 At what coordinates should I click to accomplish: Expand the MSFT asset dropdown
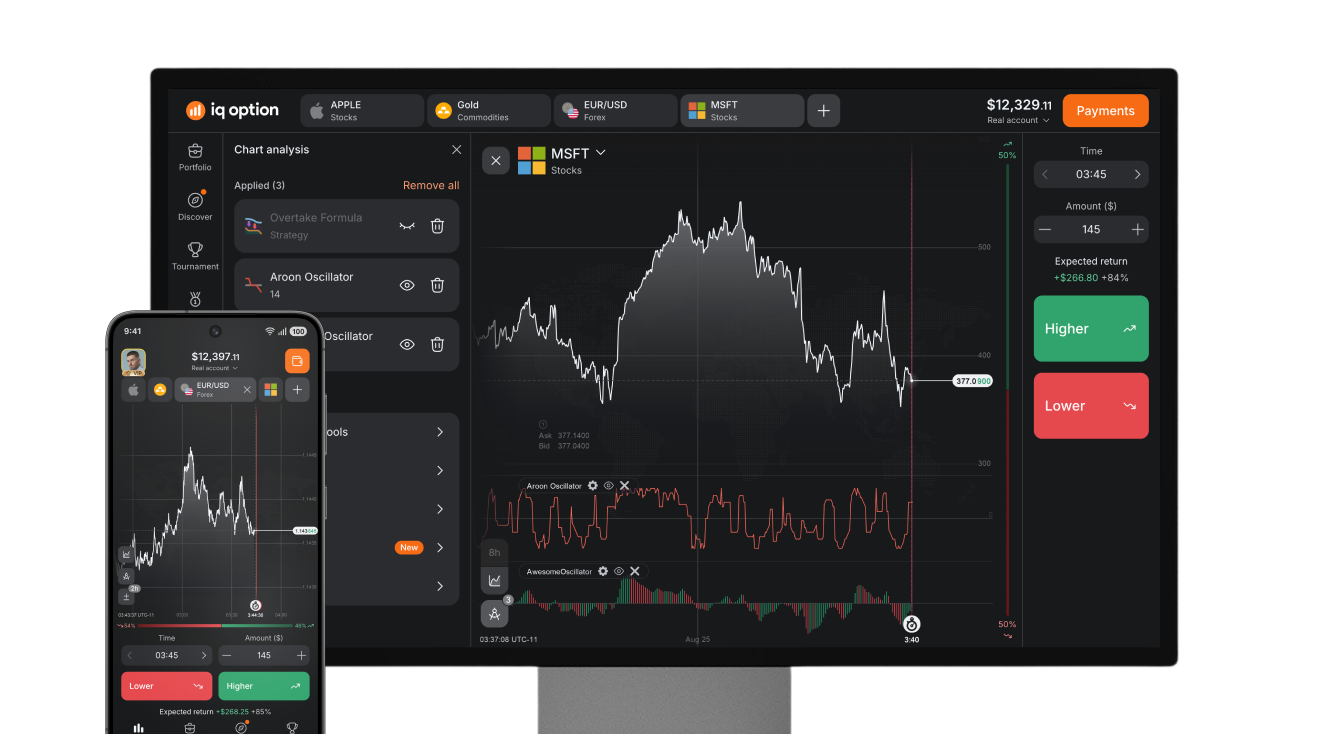pos(600,153)
